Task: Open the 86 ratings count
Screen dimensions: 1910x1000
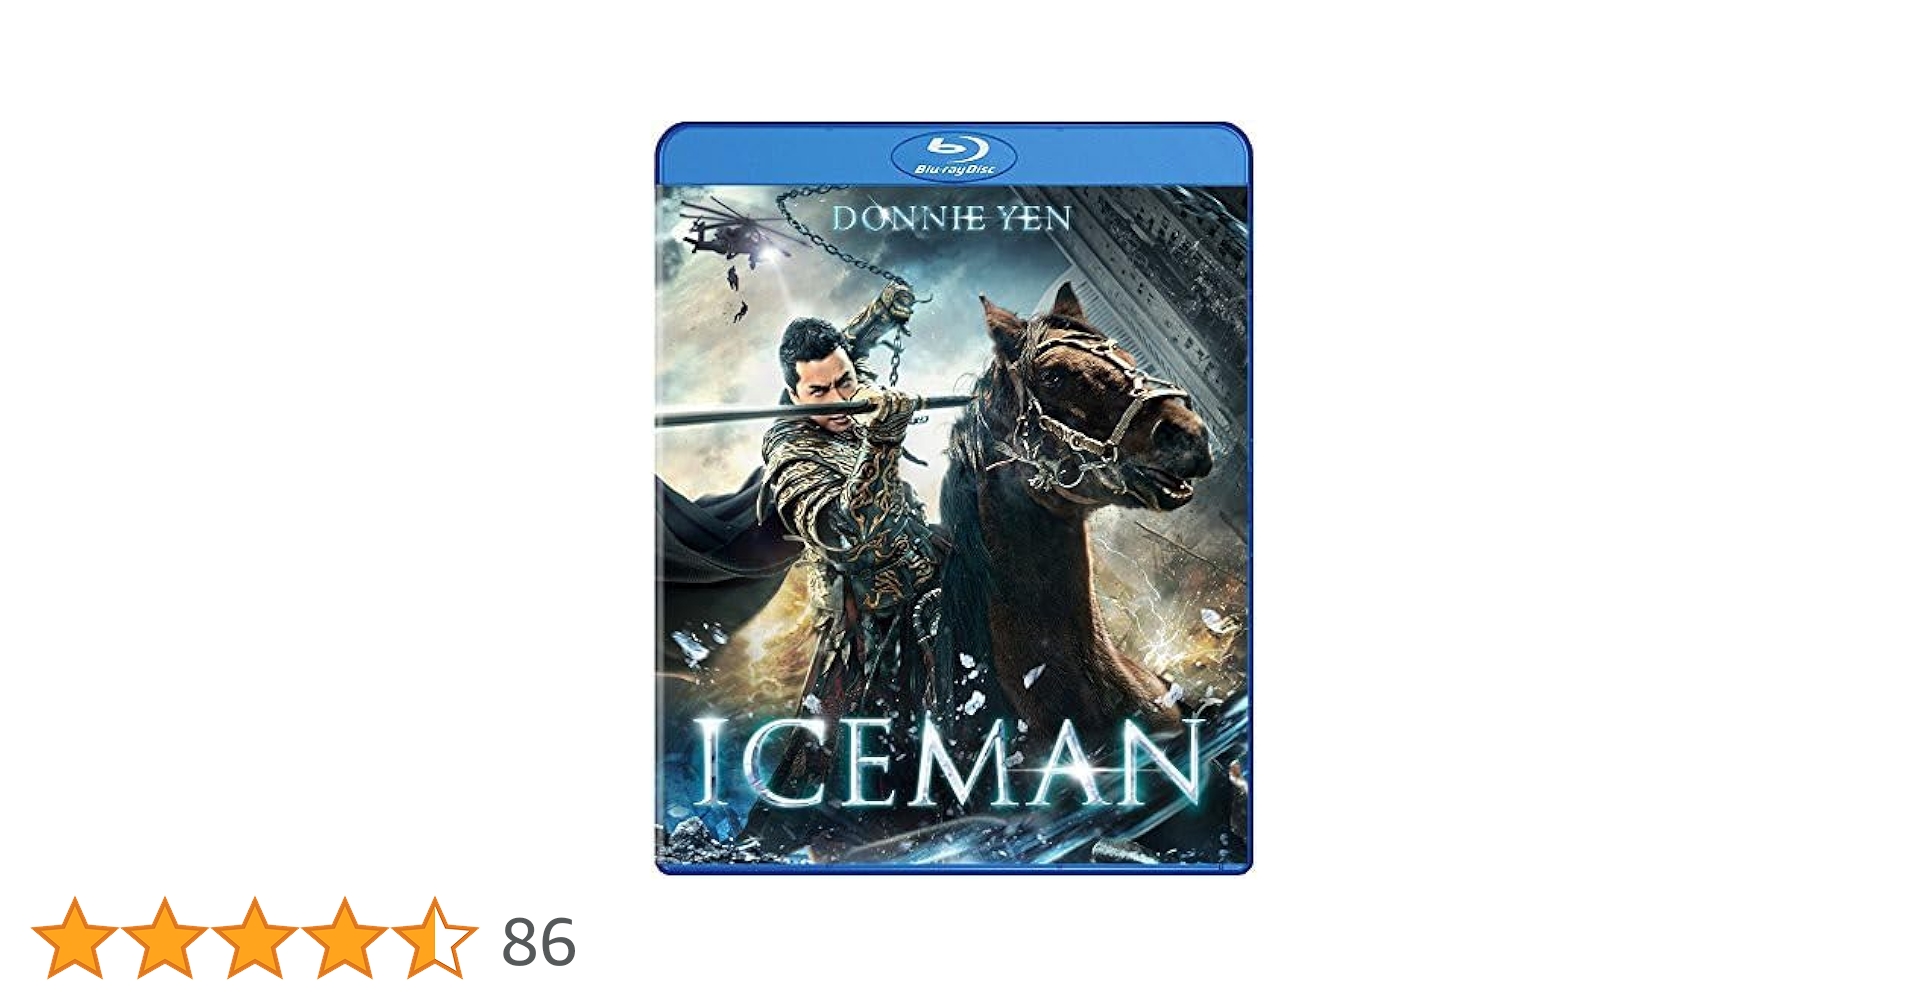Action: click(539, 942)
